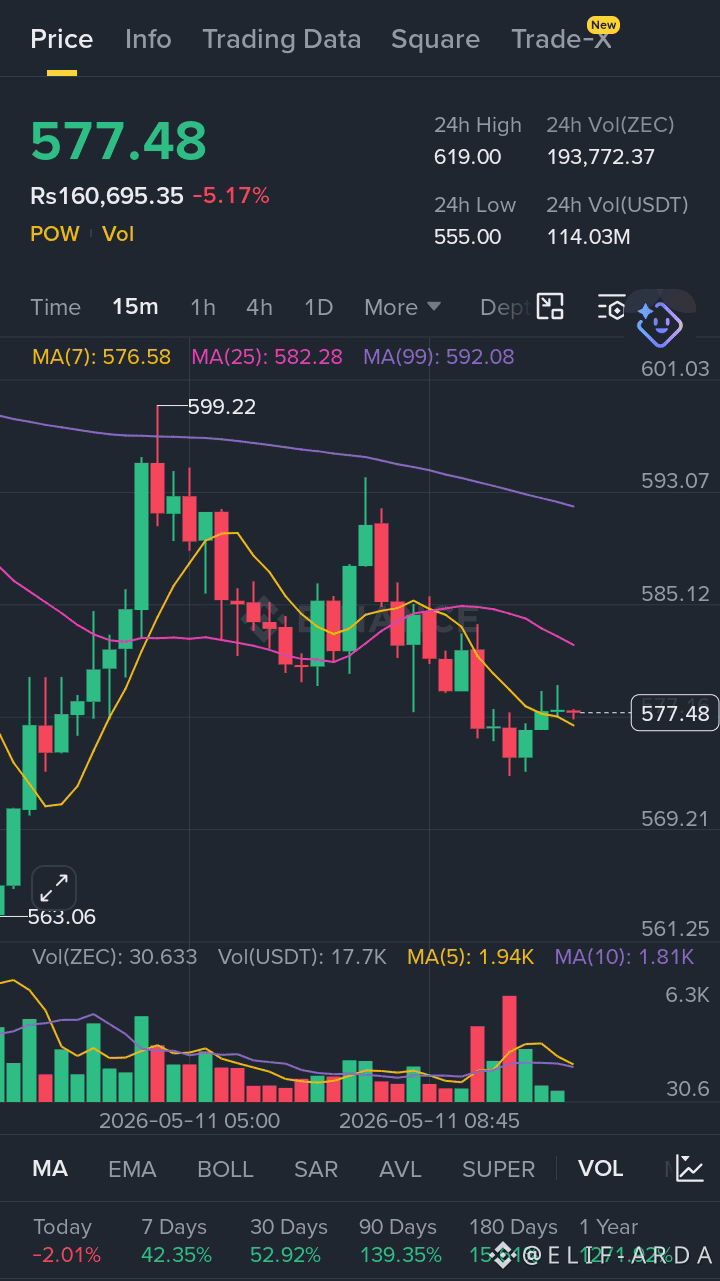720x1281 pixels.
Task: Switch to the Depth chart view
Action: (505, 307)
